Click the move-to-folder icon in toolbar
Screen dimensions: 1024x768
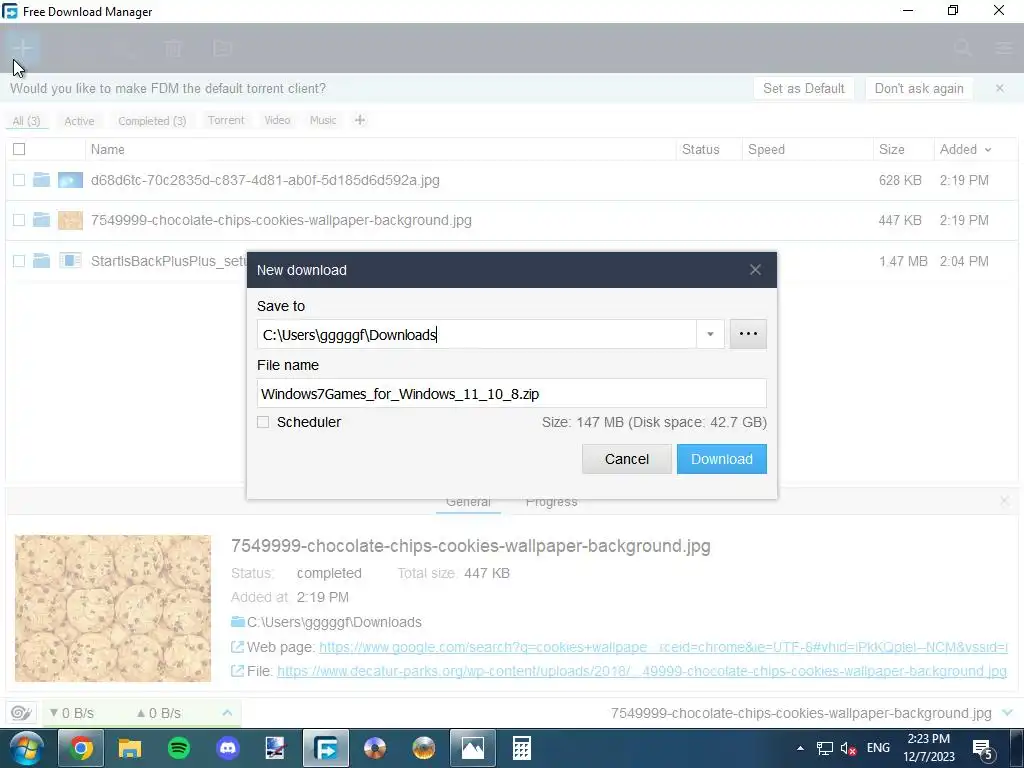point(223,48)
